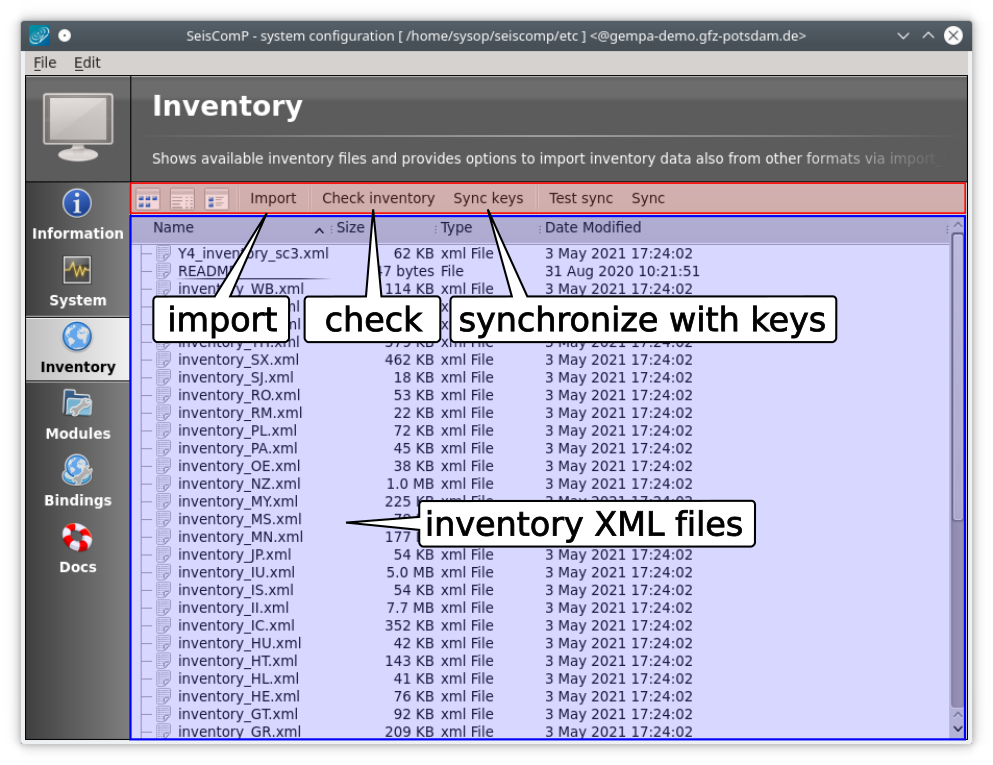Viewport: 993px width, 765px height.
Task: Open the System panel in sidebar
Action: point(77,282)
